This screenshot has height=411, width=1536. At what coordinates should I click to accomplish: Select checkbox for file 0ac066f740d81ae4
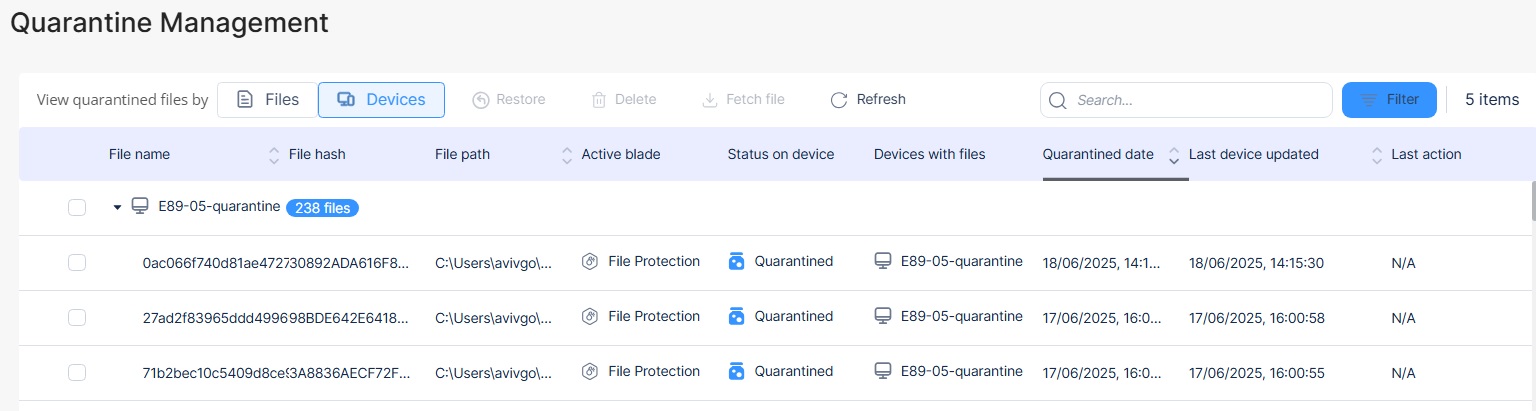(x=77, y=262)
